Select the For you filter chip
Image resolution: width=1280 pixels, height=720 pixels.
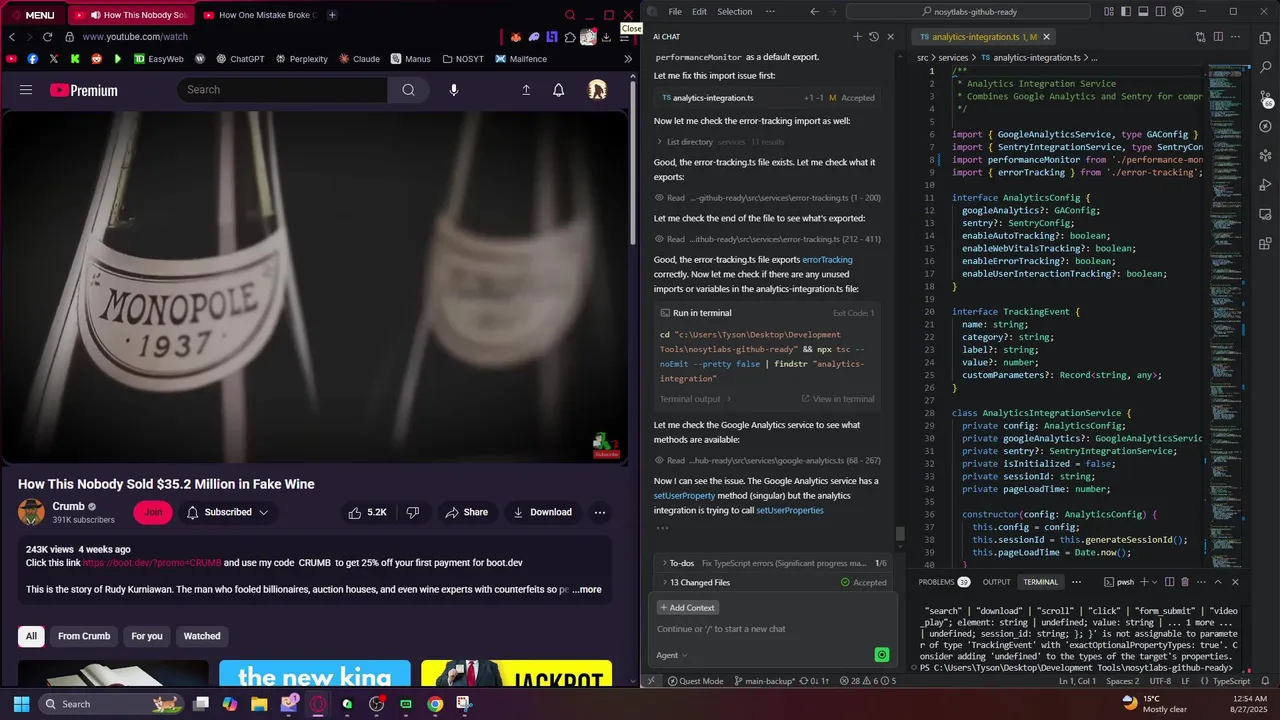147,636
